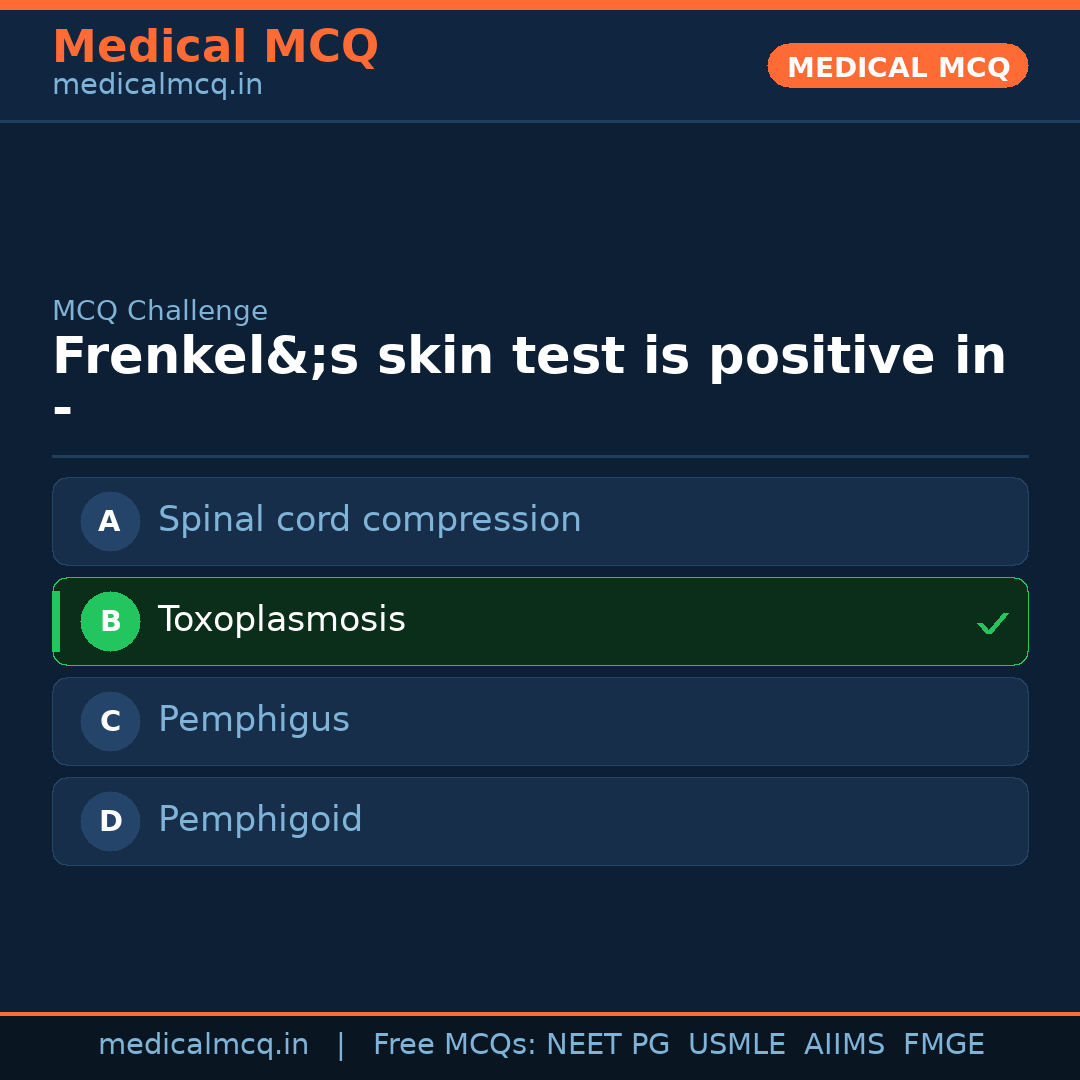This screenshot has height=1080, width=1080.
Task: Click the AIIMS footer label
Action: coord(845,1044)
